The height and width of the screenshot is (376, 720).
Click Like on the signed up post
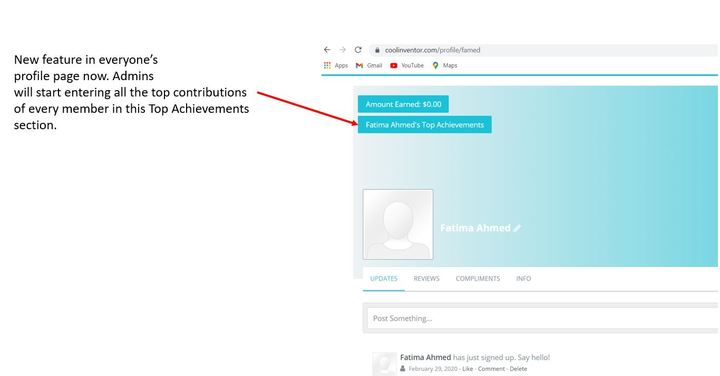click(x=467, y=369)
